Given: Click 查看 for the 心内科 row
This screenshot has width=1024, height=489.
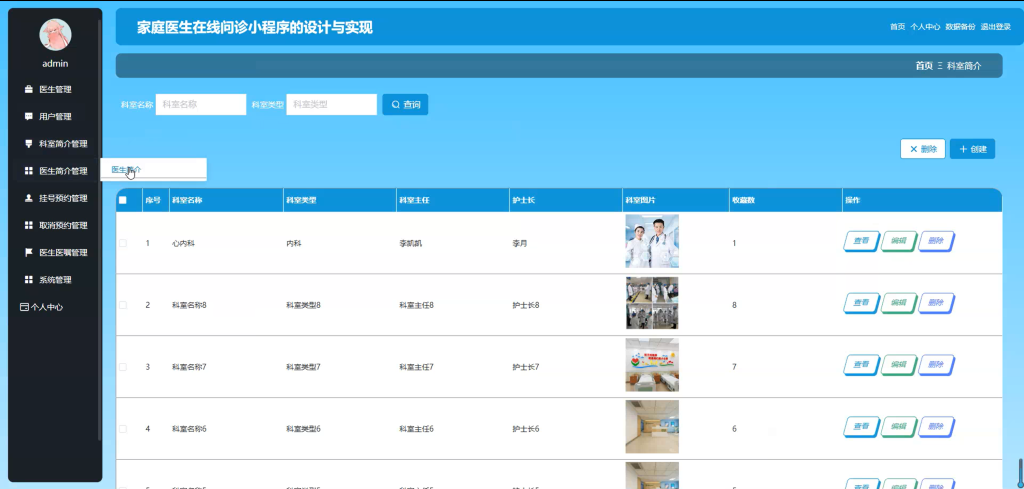Looking at the screenshot, I should coord(861,241).
